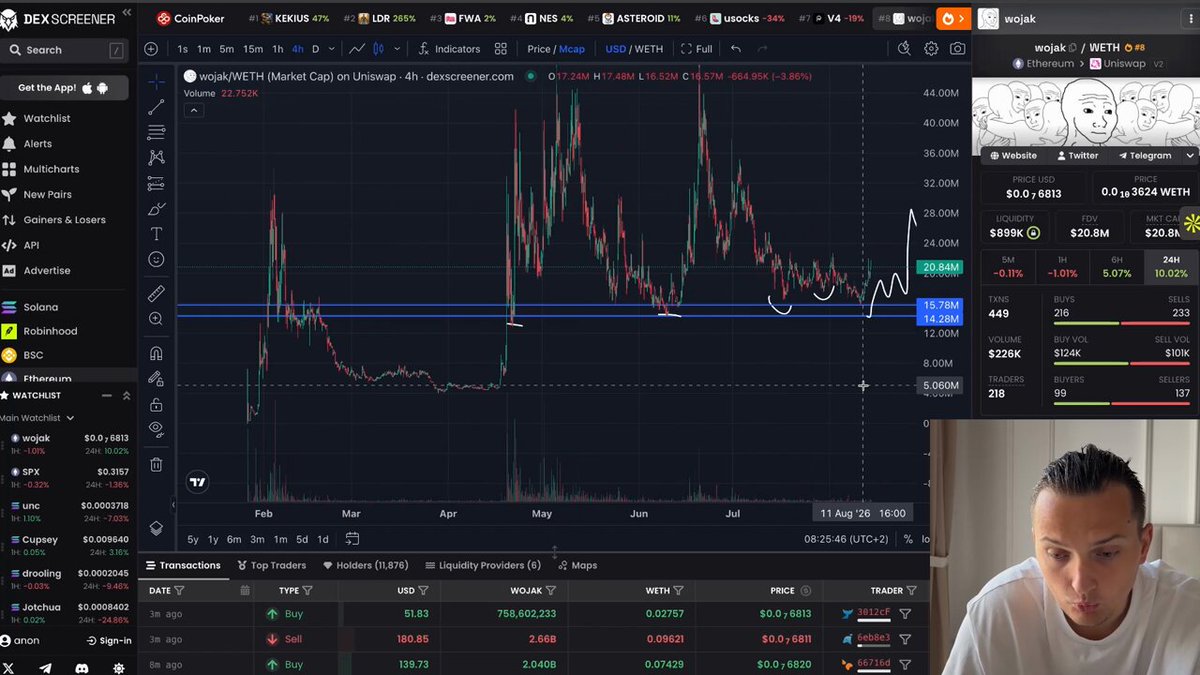The width and height of the screenshot is (1200, 675).
Task: Open Watchlist in left sidebar
Action: pyautogui.click(x=47, y=118)
